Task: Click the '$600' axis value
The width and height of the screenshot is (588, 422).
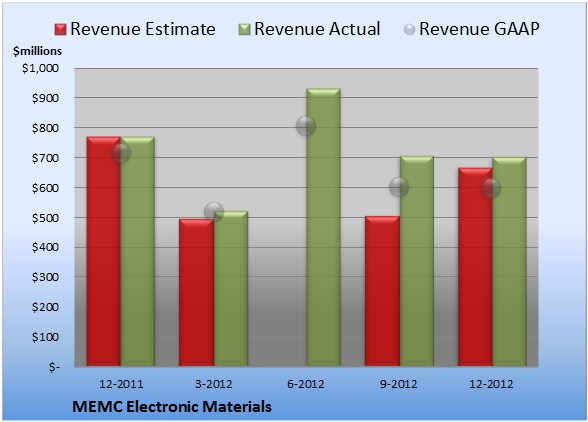Action: 45,188
